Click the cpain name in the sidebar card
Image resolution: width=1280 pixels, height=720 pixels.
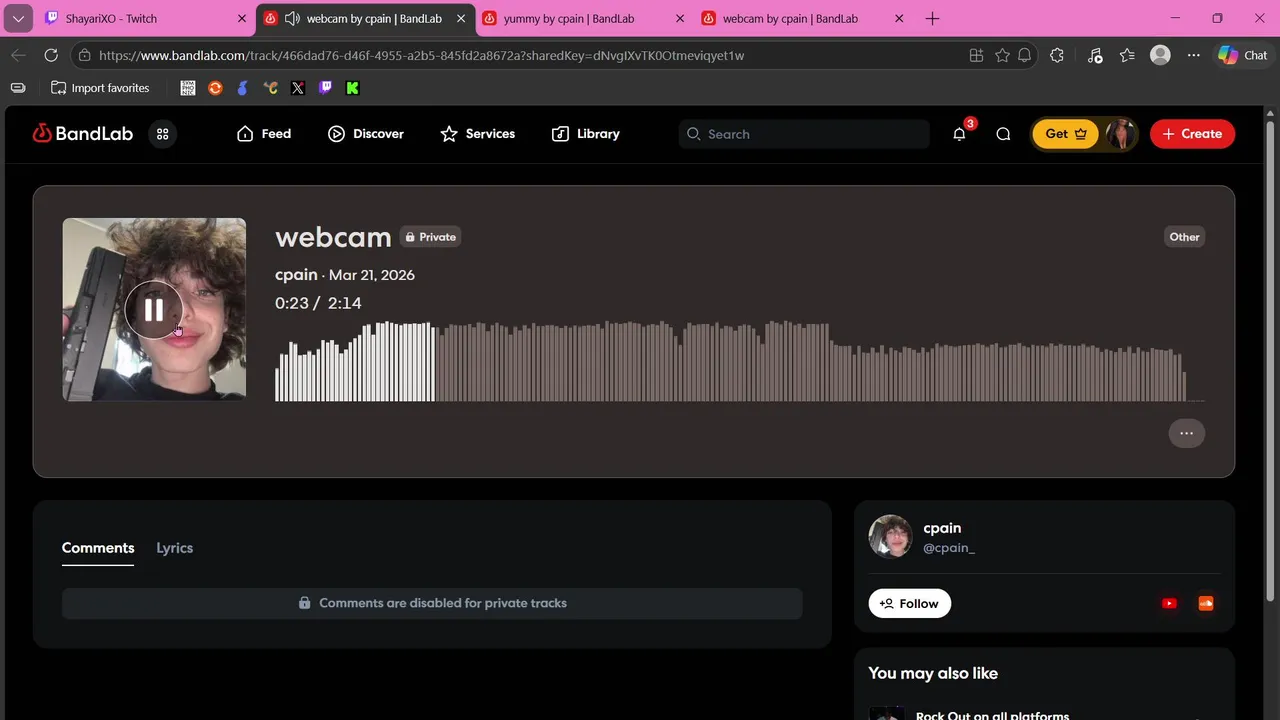tap(942, 528)
